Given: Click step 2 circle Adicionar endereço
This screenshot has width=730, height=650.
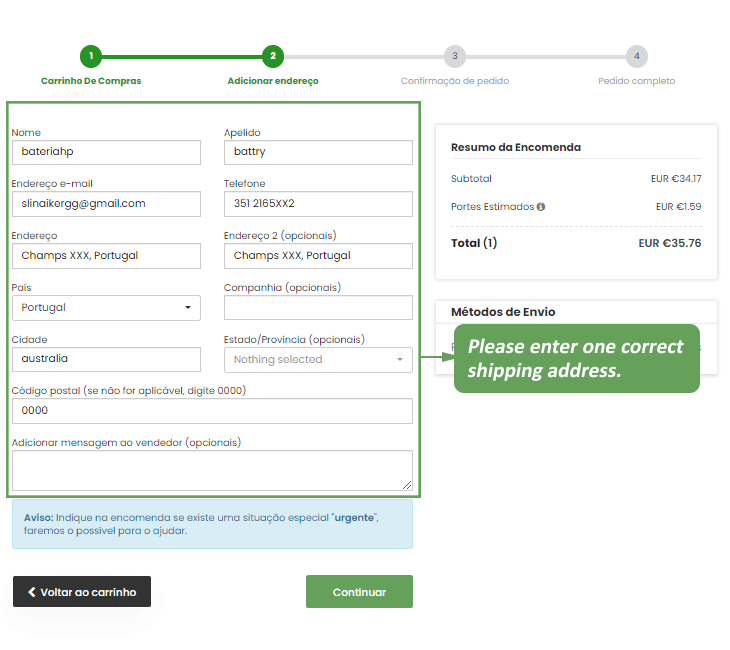Looking at the screenshot, I should 273,56.
